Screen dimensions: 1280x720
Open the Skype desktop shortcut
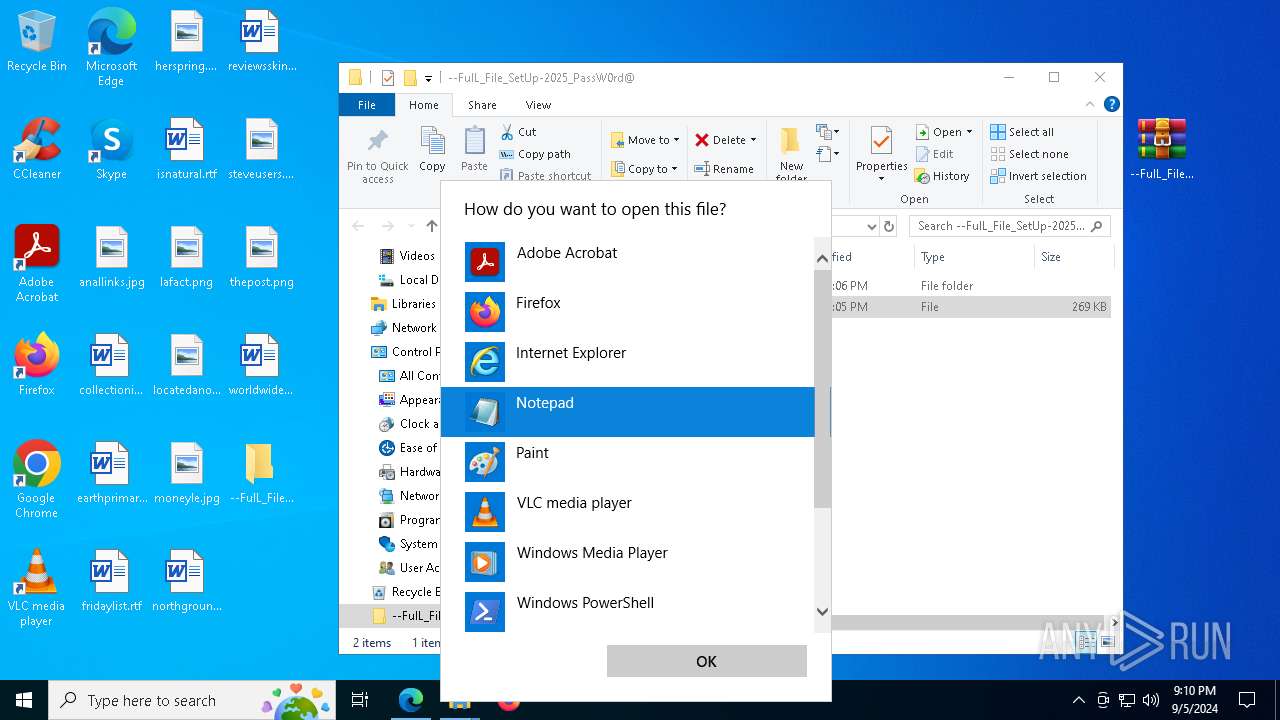click(111, 149)
